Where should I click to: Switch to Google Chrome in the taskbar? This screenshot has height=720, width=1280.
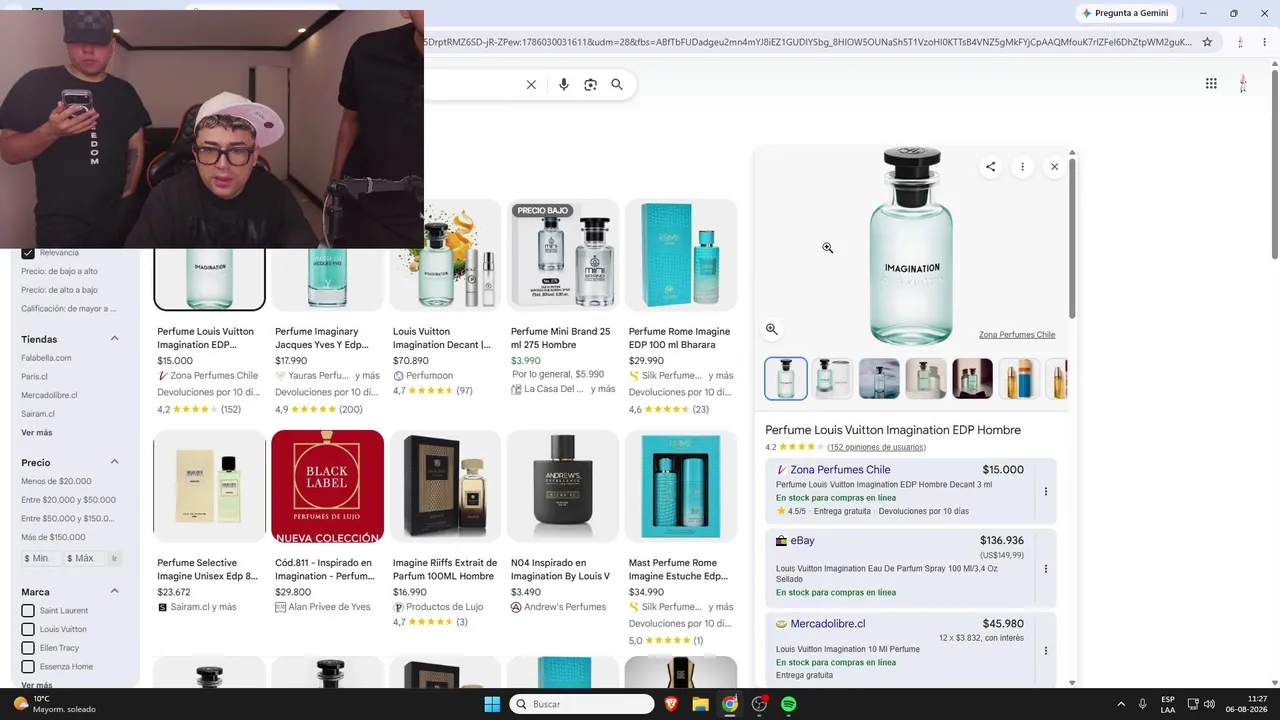tap(730, 704)
